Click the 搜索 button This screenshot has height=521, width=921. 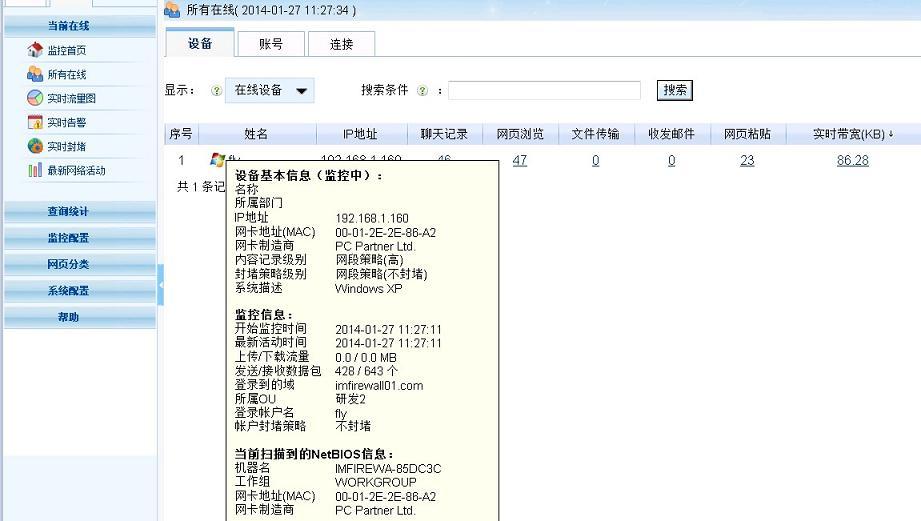click(x=675, y=90)
